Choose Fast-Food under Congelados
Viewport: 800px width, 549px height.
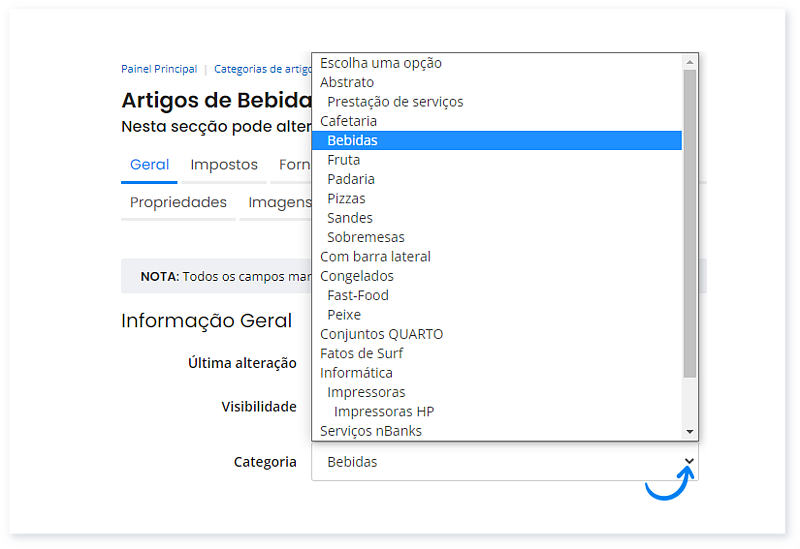pyautogui.click(x=357, y=295)
